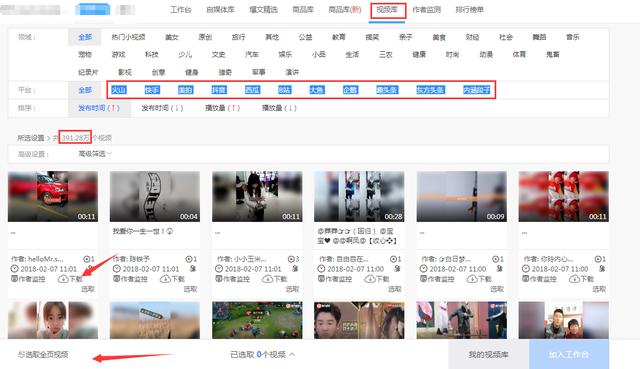Click the clock icon on helloMr.s card
The image size is (640, 369).
[15, 269]
